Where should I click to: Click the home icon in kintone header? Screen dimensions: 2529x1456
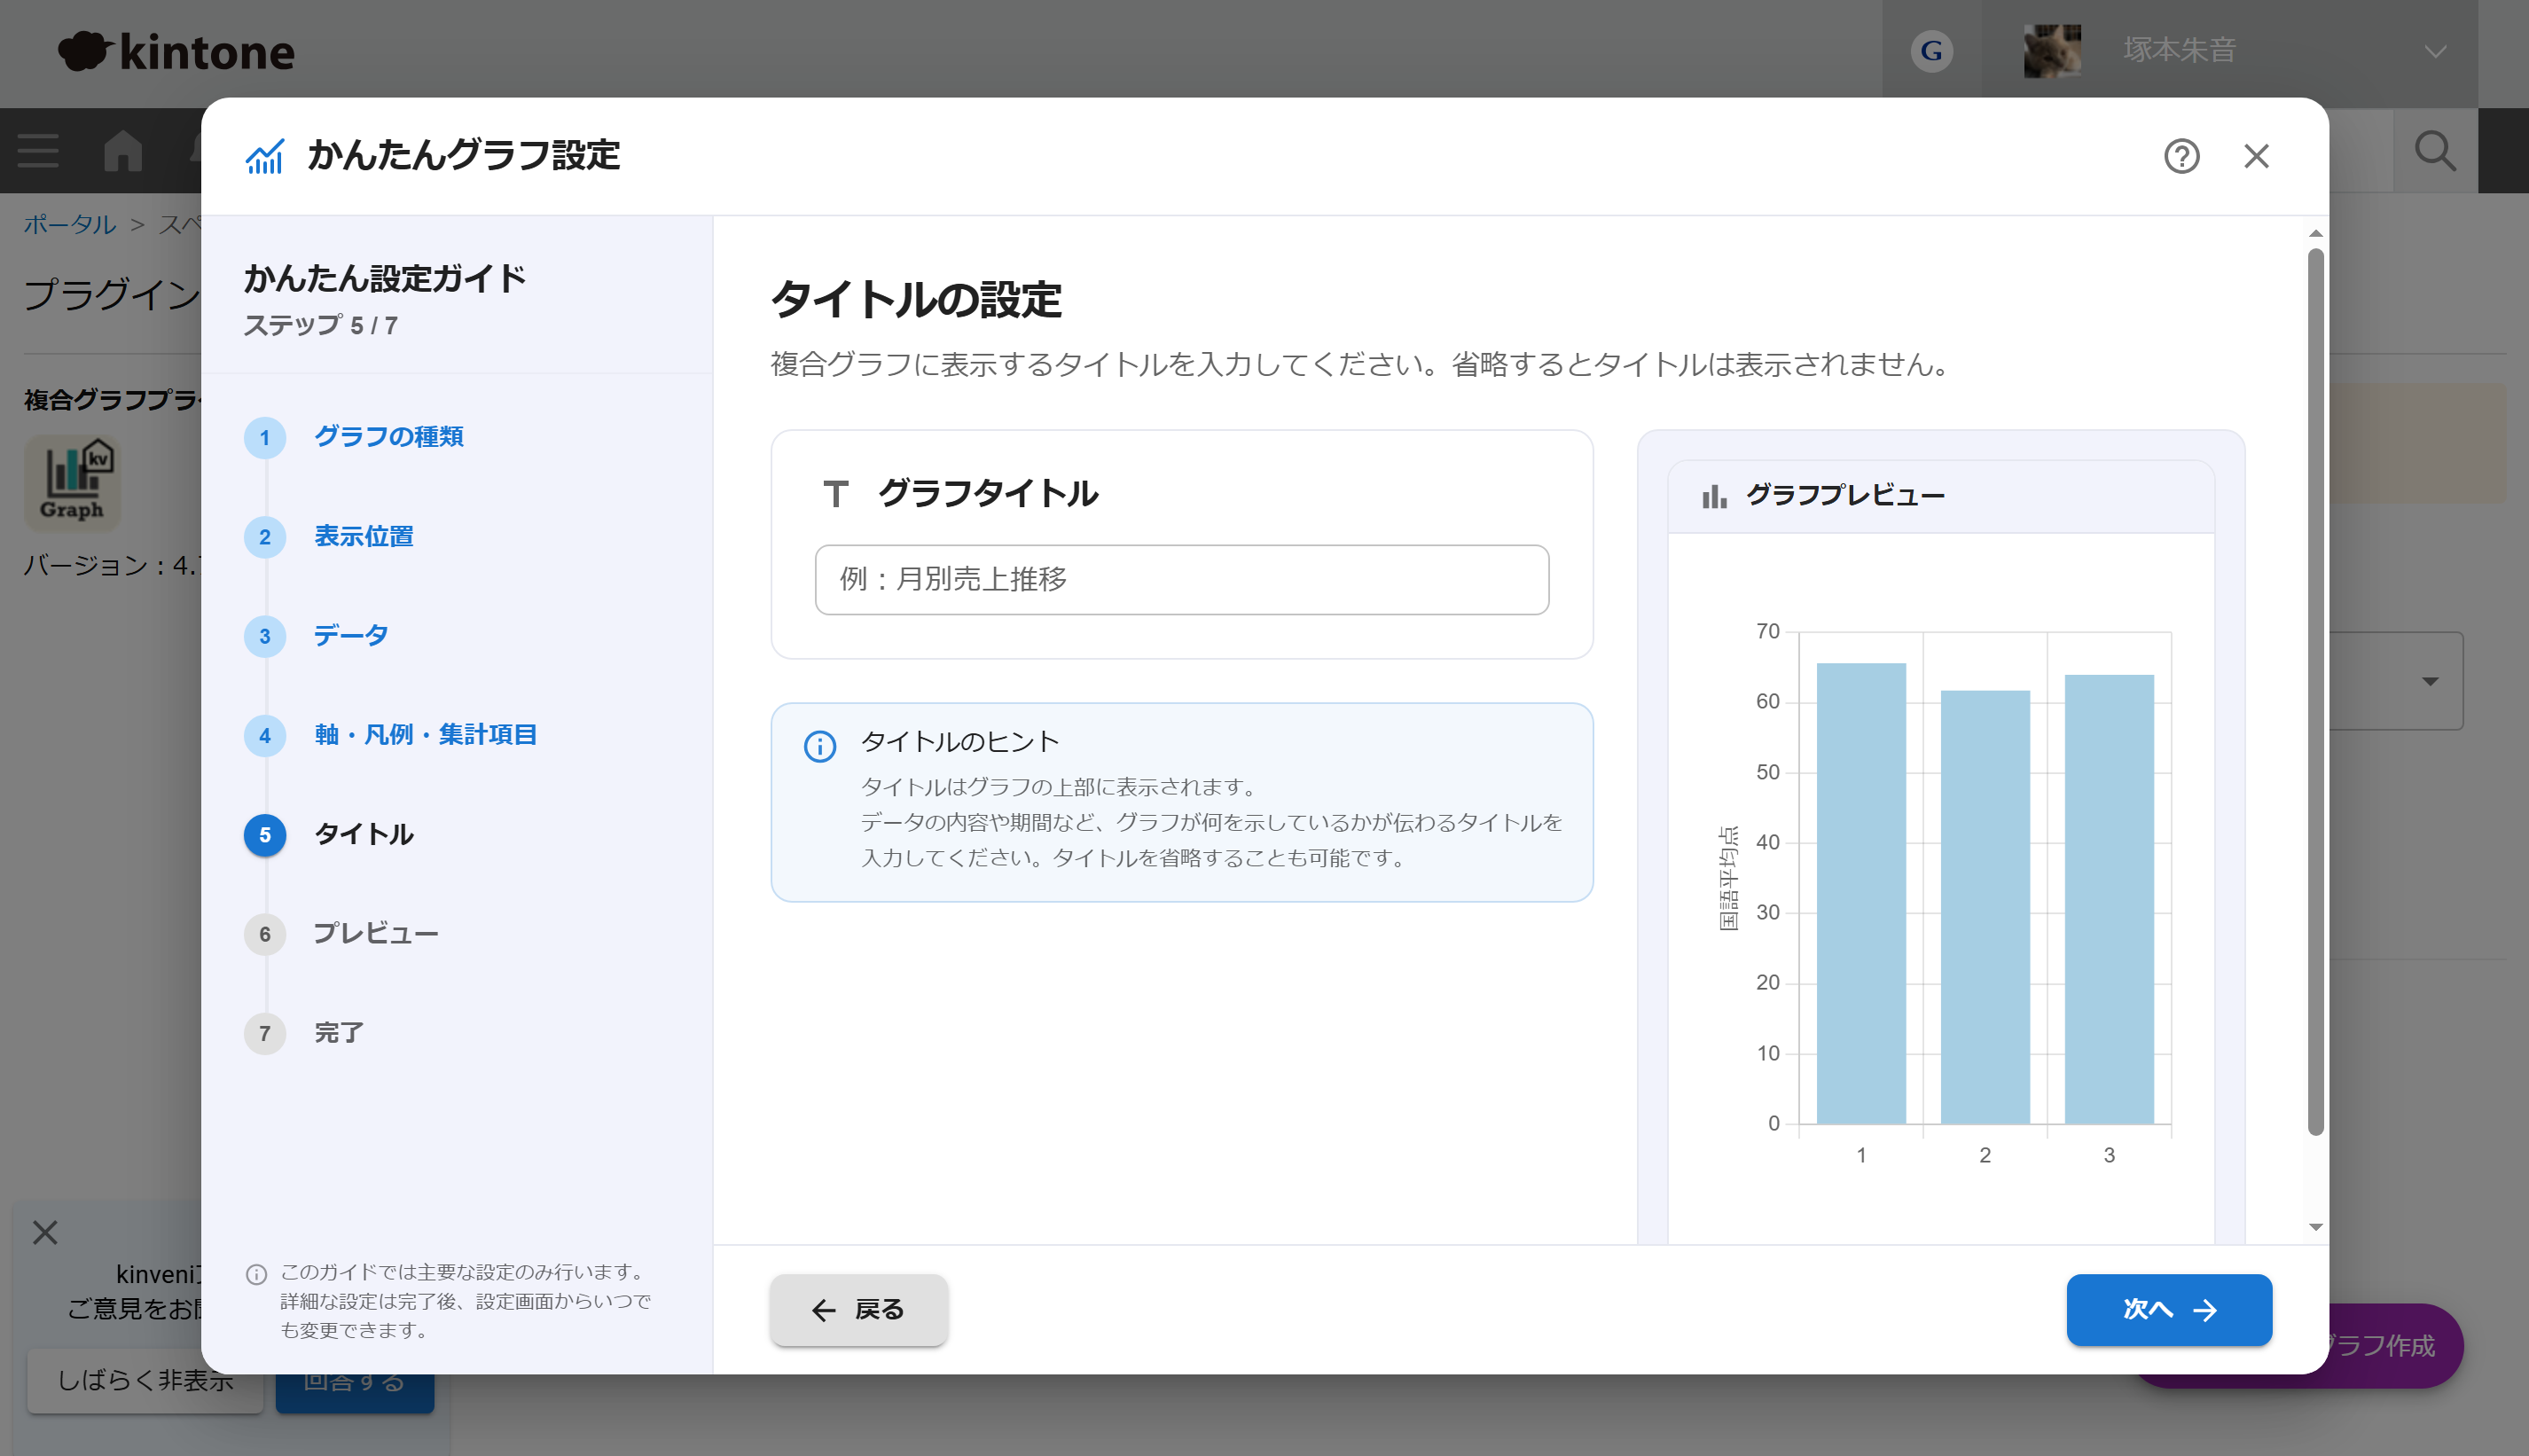tap(122, 151)
